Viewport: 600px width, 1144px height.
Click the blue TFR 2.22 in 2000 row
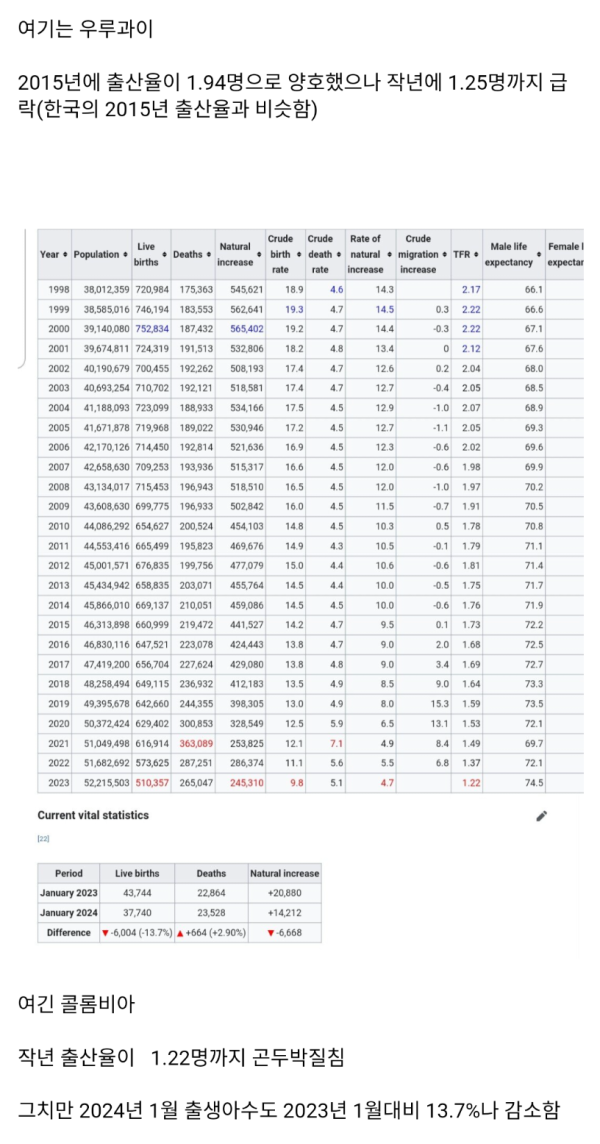tap(472, 329)
